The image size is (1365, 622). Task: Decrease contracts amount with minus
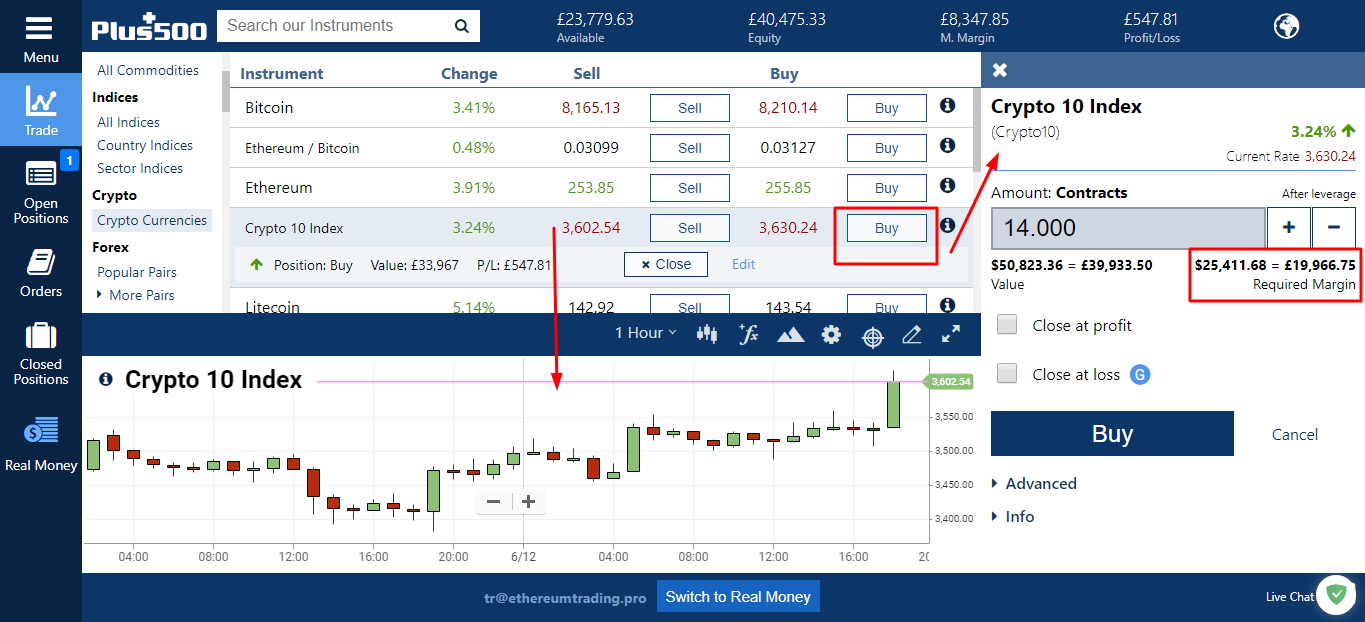[1334, 228]
